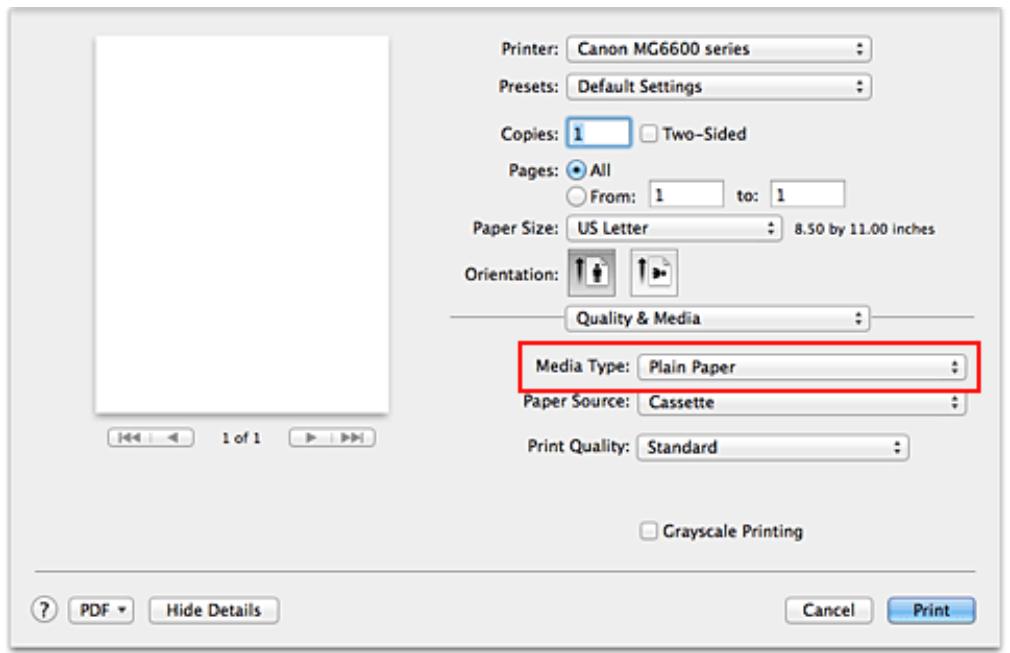Click the '8.50 by 11.00 inches' text
This screenshot has width=1010, height=653.
(x=864, y=229)
